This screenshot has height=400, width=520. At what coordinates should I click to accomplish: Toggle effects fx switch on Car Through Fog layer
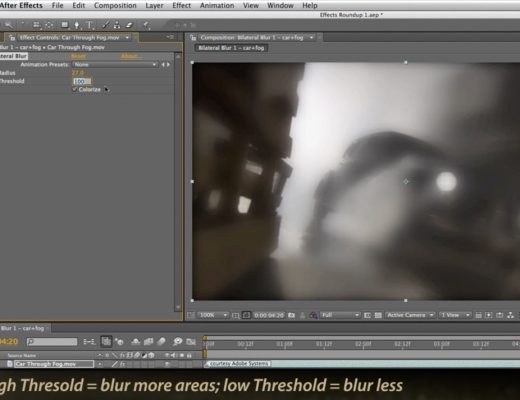click(123, 364)
